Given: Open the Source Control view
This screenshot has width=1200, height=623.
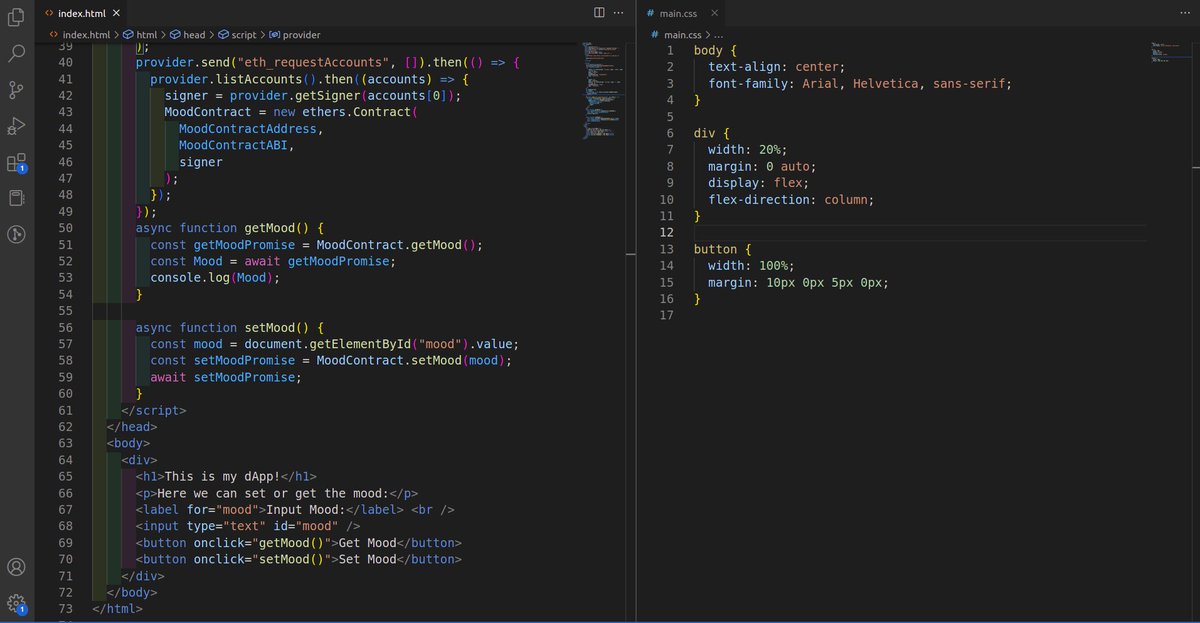Looking at the screenshot, I should click(x=16, y=90).
